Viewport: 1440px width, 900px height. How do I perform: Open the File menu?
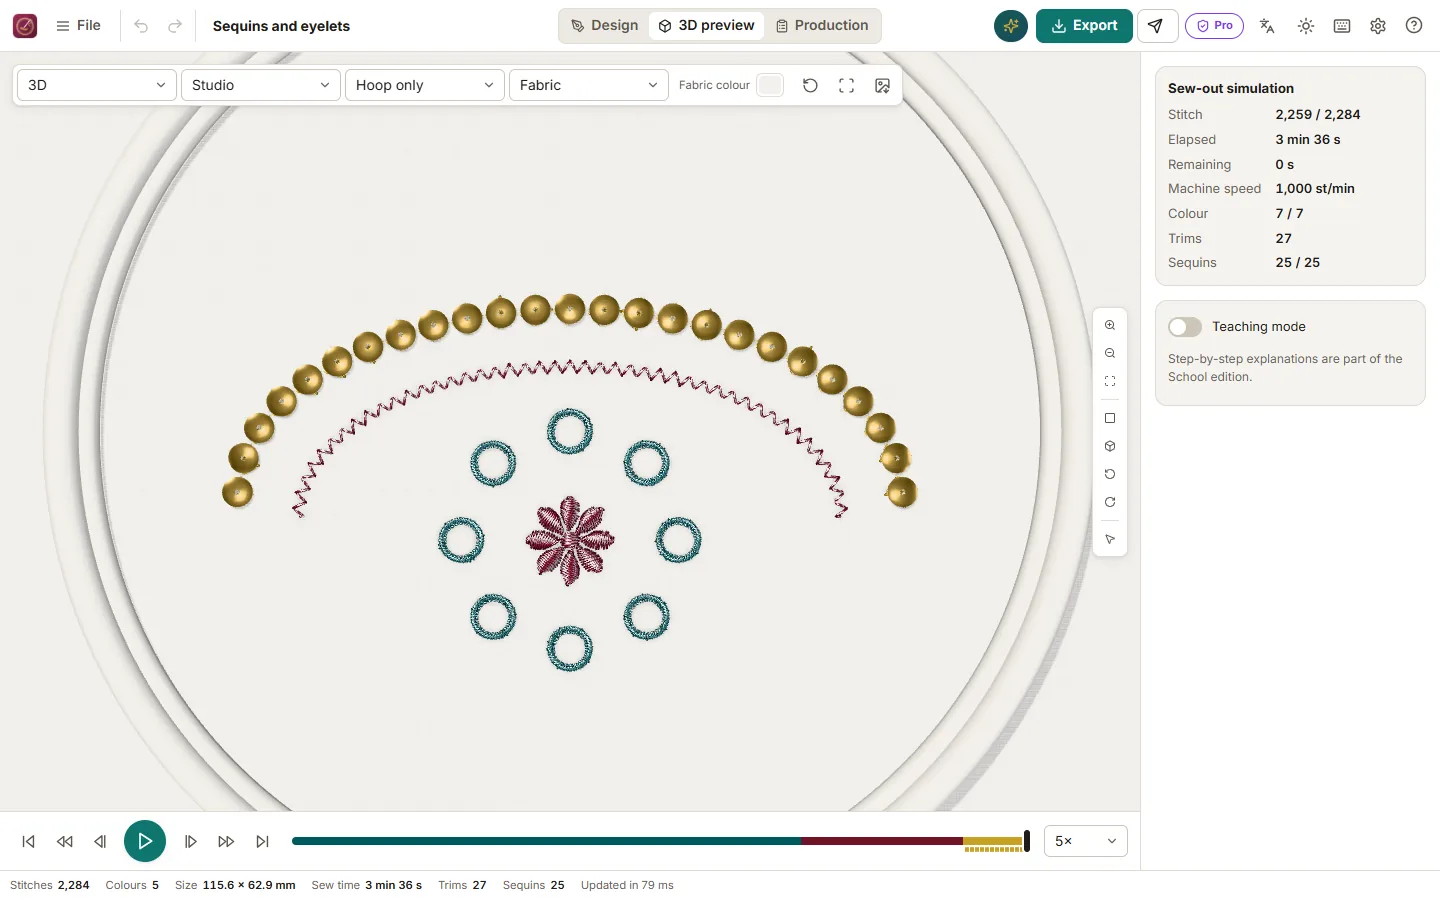pos(78,26)
